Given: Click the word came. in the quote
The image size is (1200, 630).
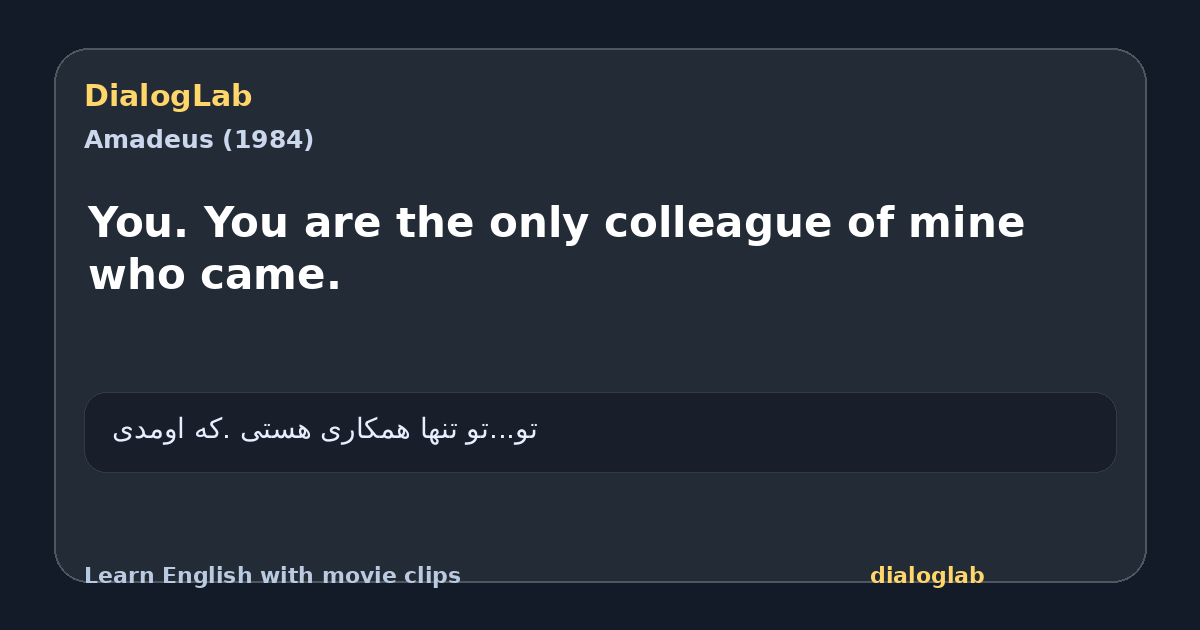Looking at the screenshot, I should tap(271, 276).
